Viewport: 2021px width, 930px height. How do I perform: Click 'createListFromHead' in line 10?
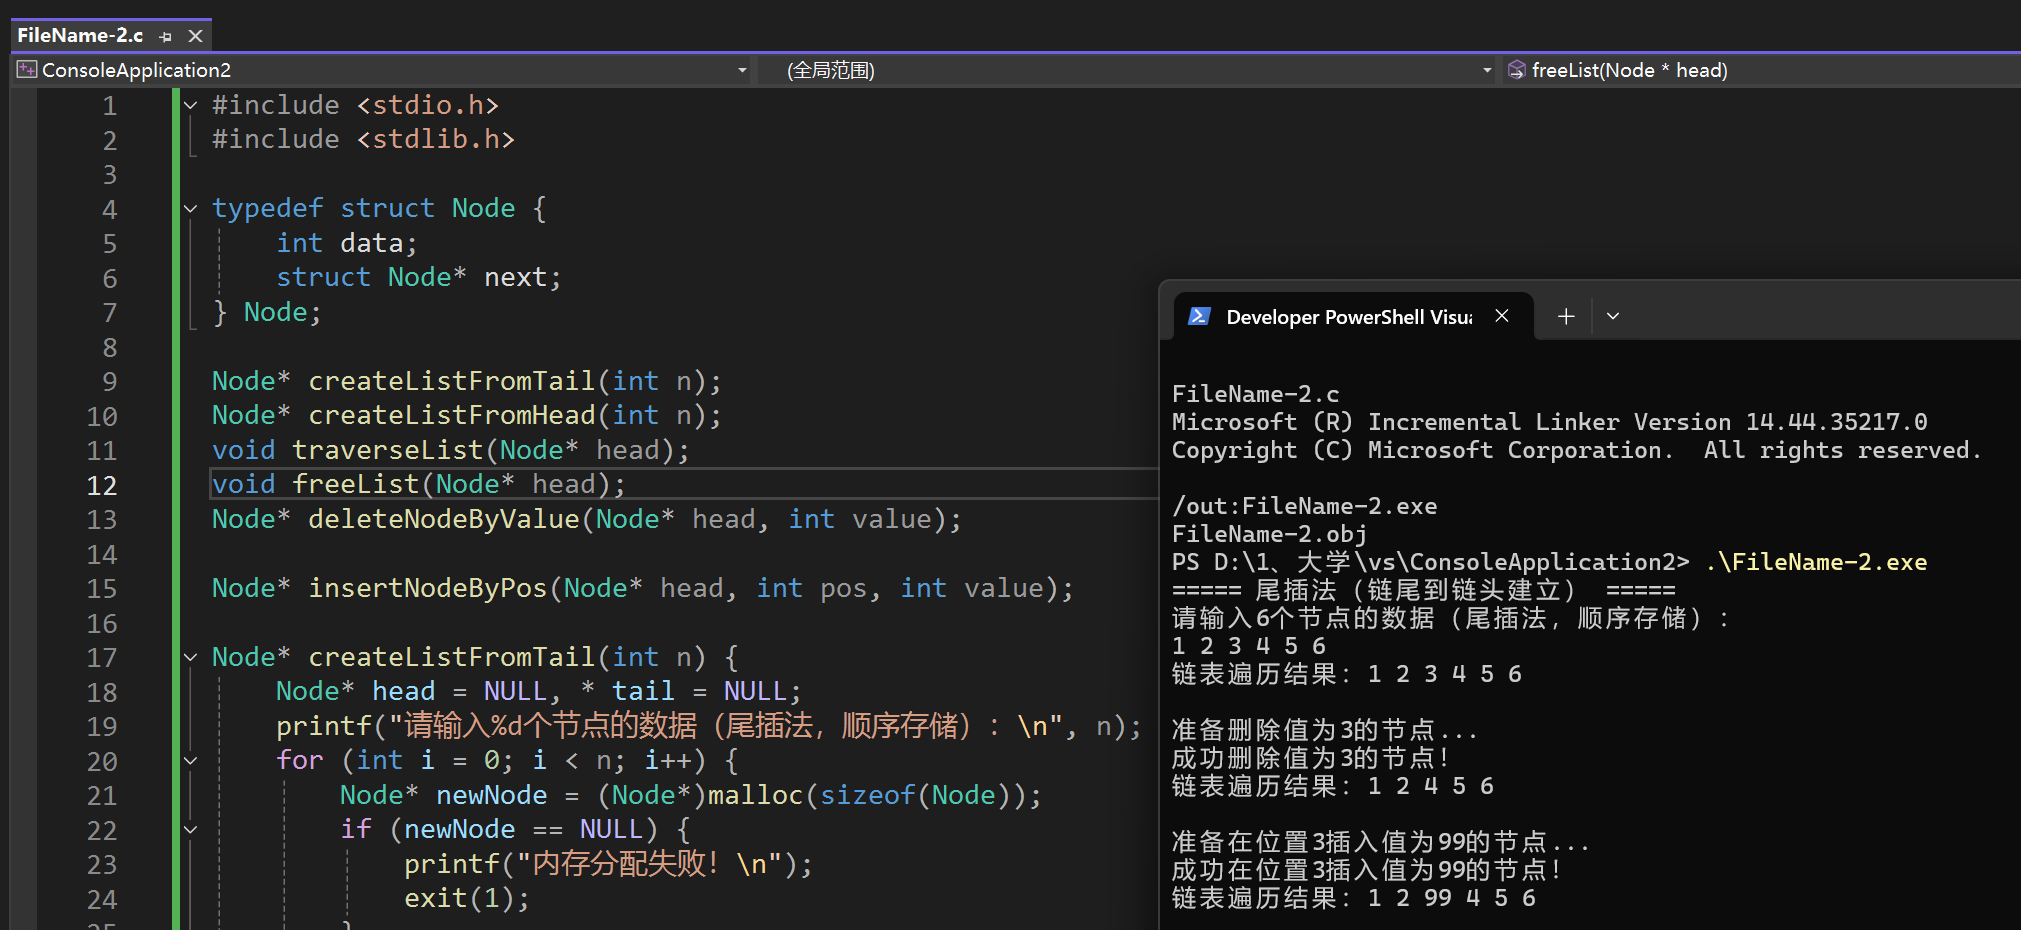[x=452, y=416]
